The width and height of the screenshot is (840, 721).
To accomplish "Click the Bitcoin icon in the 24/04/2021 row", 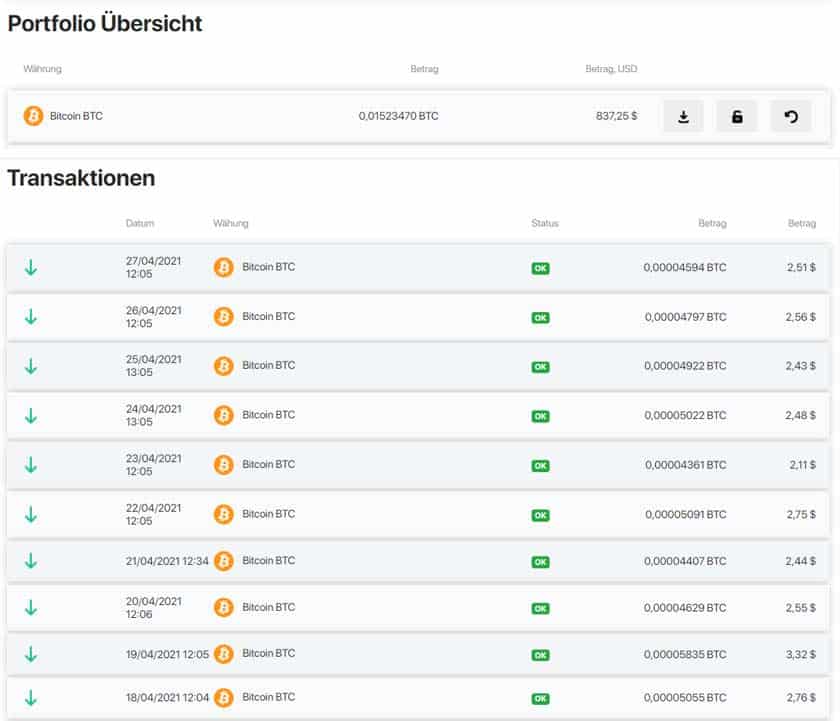I will click(223, 415).
